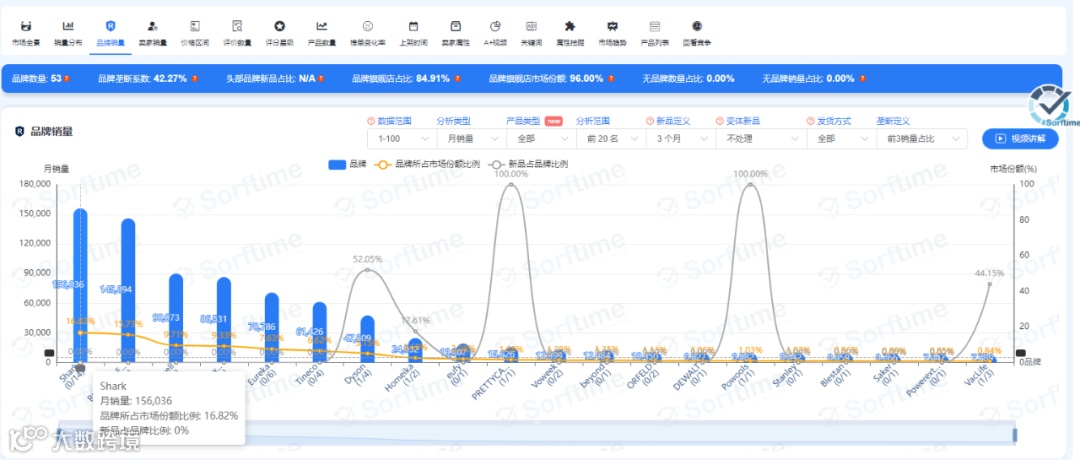Click help icon beside 无品牌销量占比 0.00%
The width and height of the screenshot is (1080, 460).
[861, 79]
